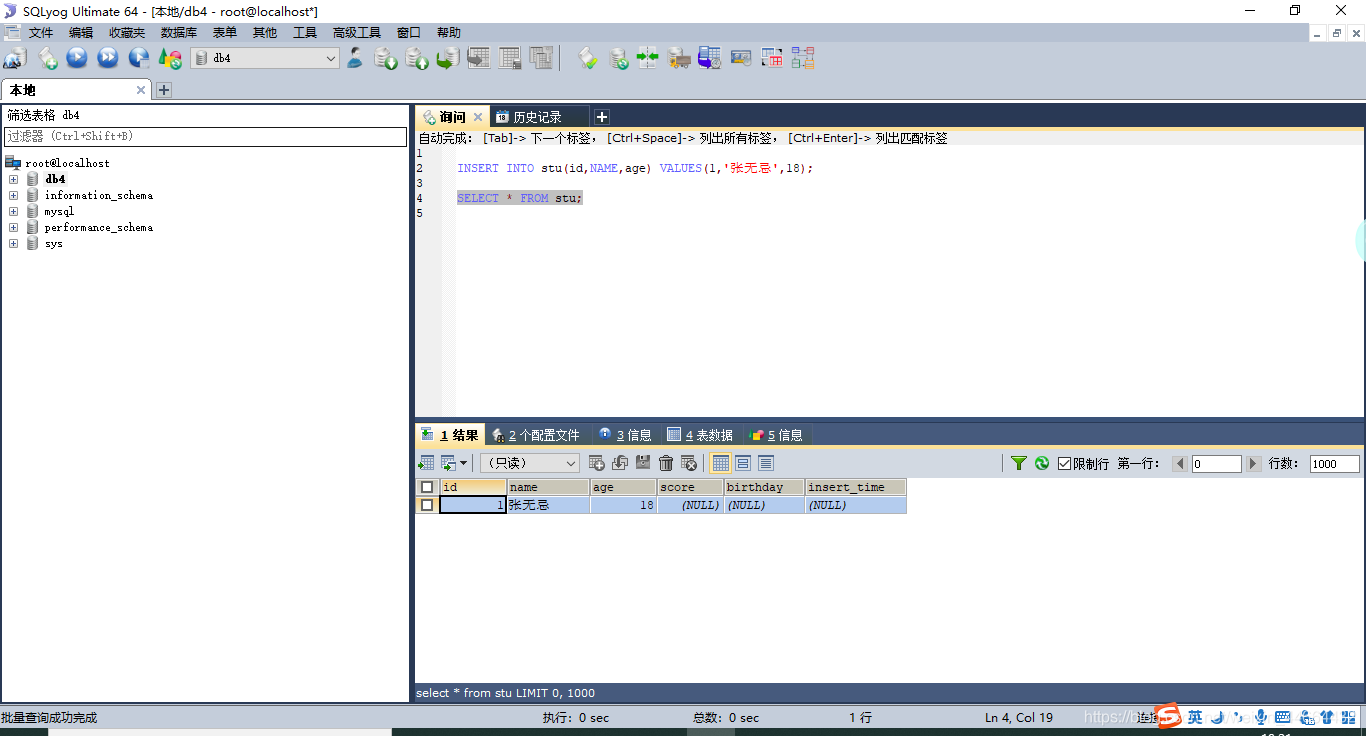1366x736 pixels.
Task: Click the Sogou S input method icon
Action: (x=1167, y=716)
